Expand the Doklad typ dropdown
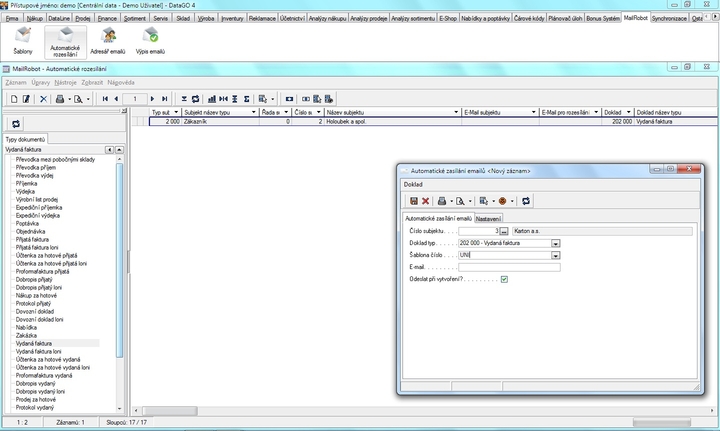The height and width of the screenshot is (431, 720). [556, 243]
